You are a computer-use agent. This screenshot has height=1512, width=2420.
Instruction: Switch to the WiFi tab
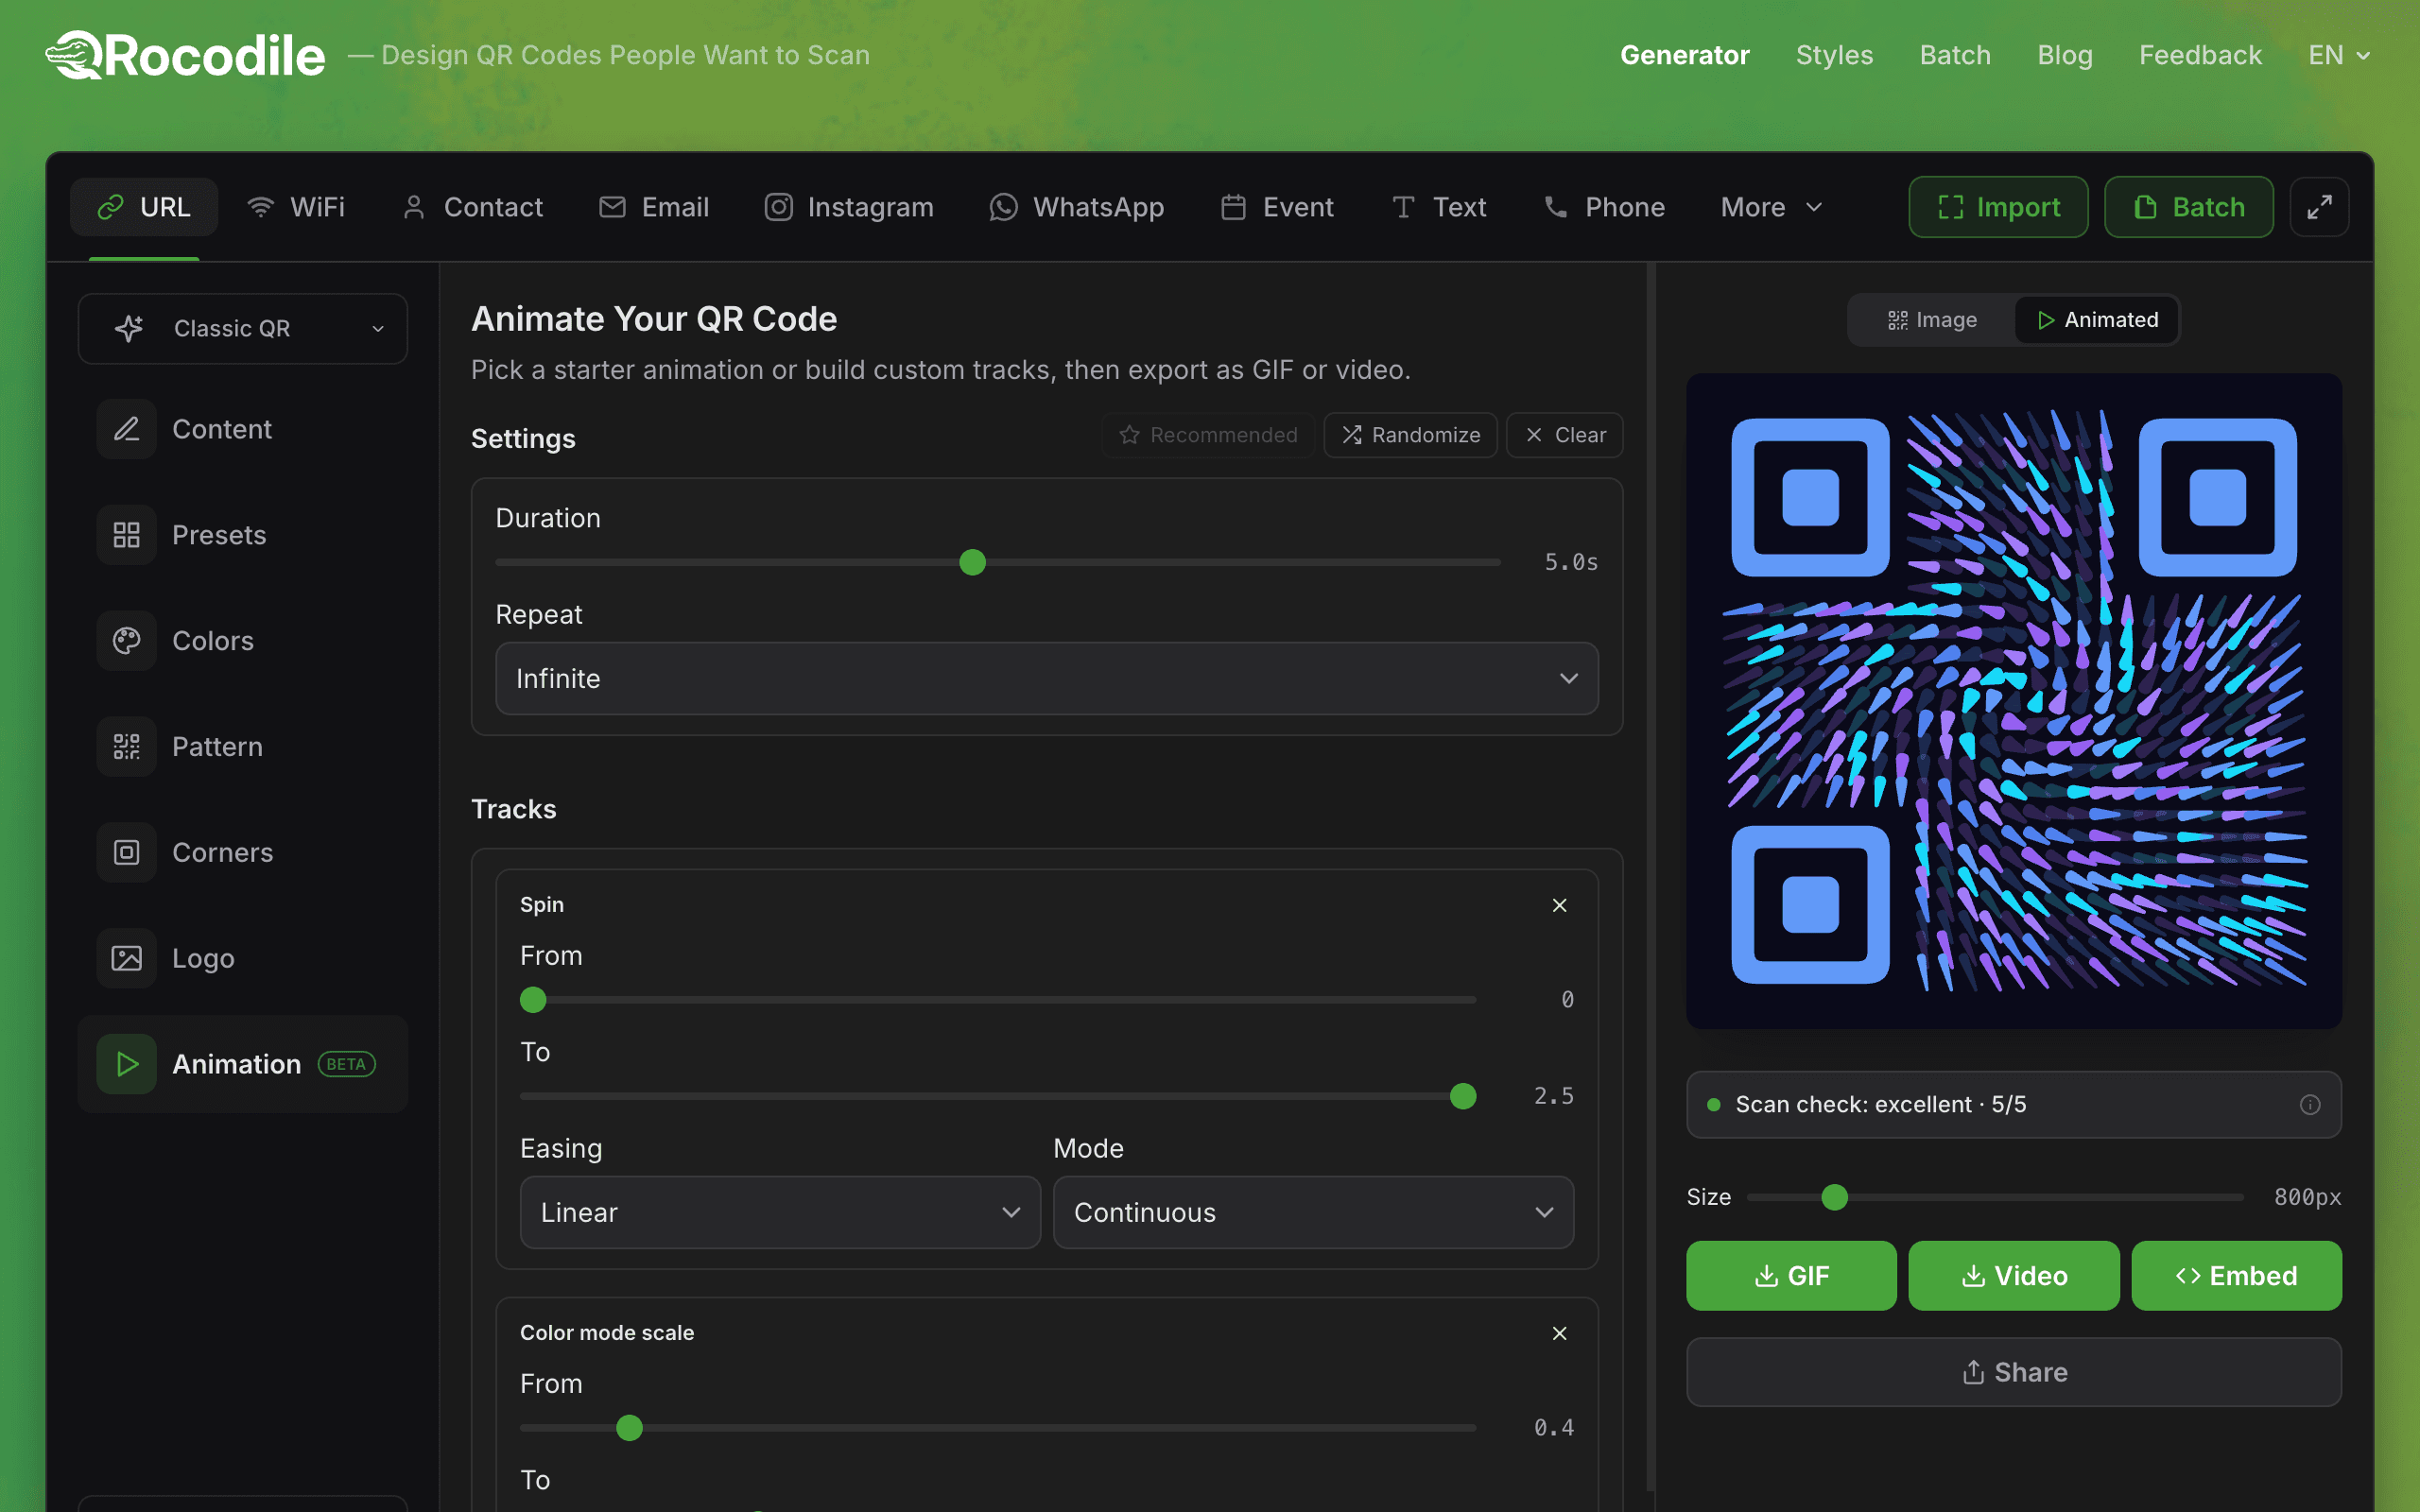[296, 207]
